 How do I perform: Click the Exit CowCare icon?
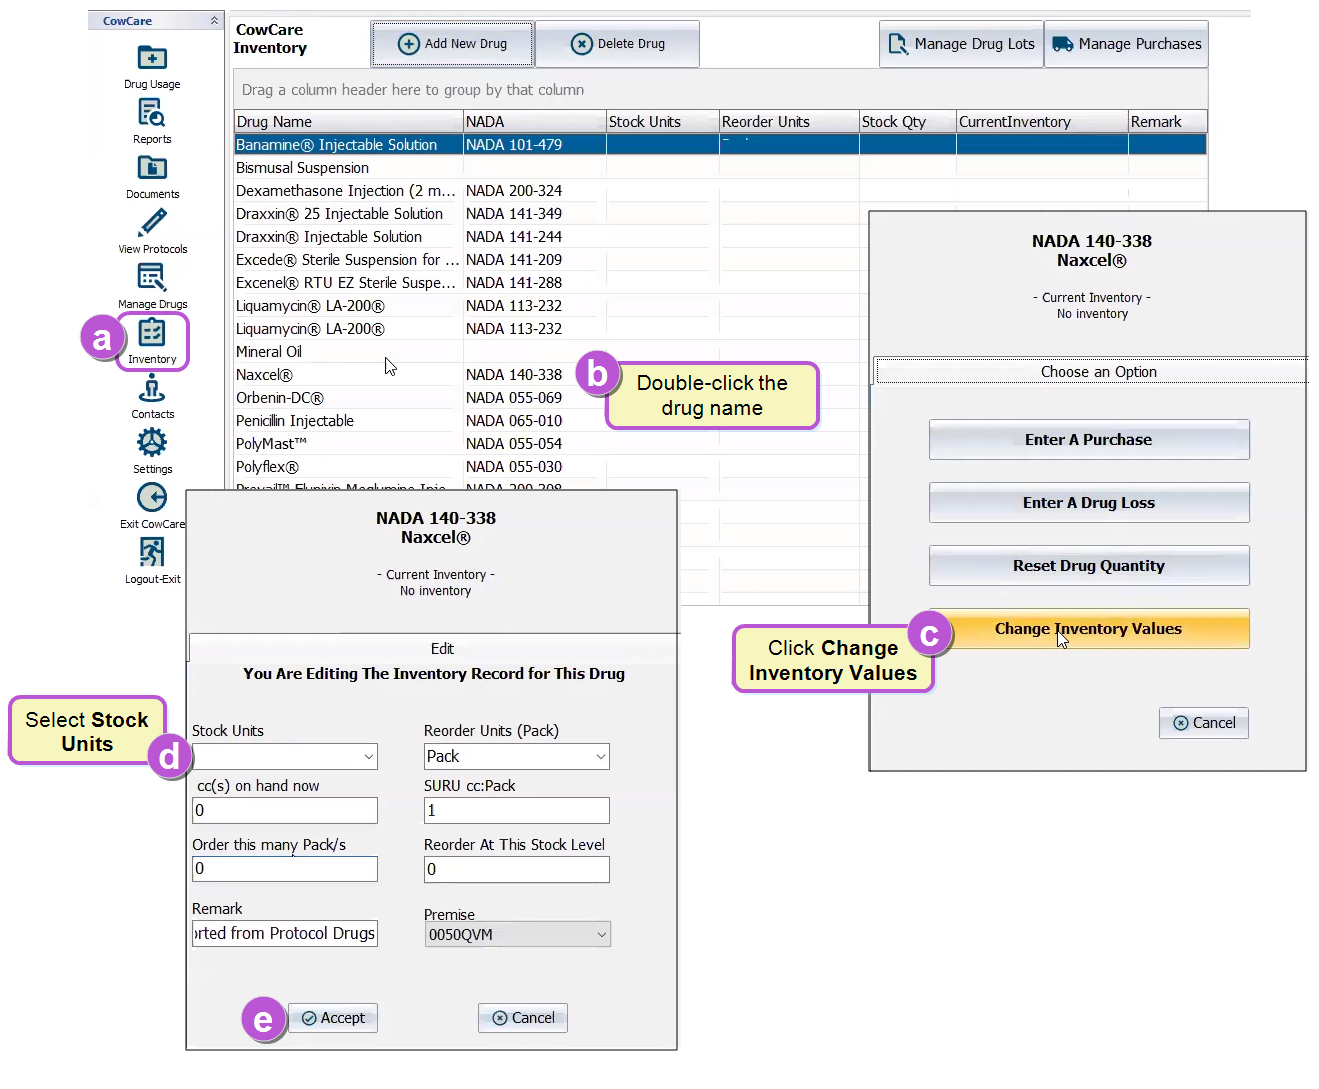(152, 507)
